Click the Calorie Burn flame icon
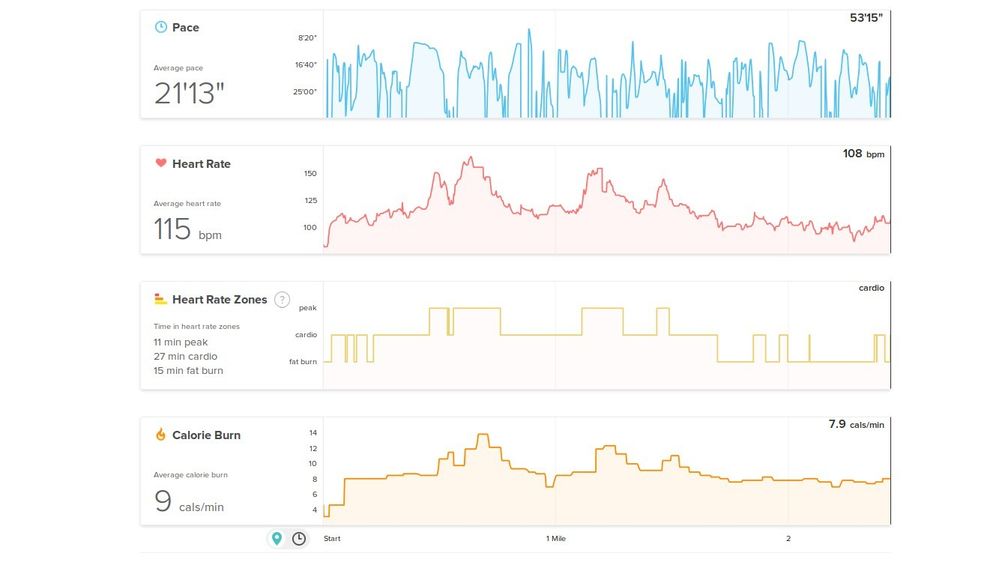This screenshot has width=999, height=562. coord(161,435)
